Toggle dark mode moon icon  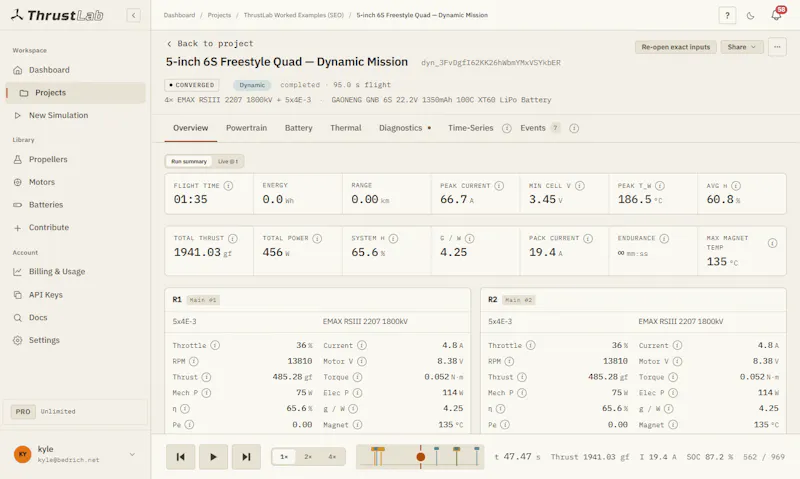coord(751,16)
